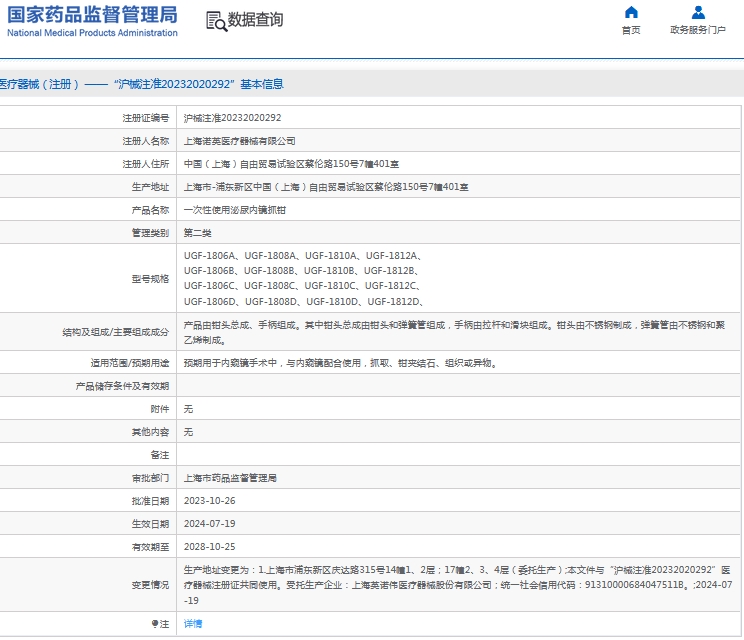This screenshot has width=744, height=640.
Task: Click the 管理类别 value 第二类
Action: coord(197,233)
